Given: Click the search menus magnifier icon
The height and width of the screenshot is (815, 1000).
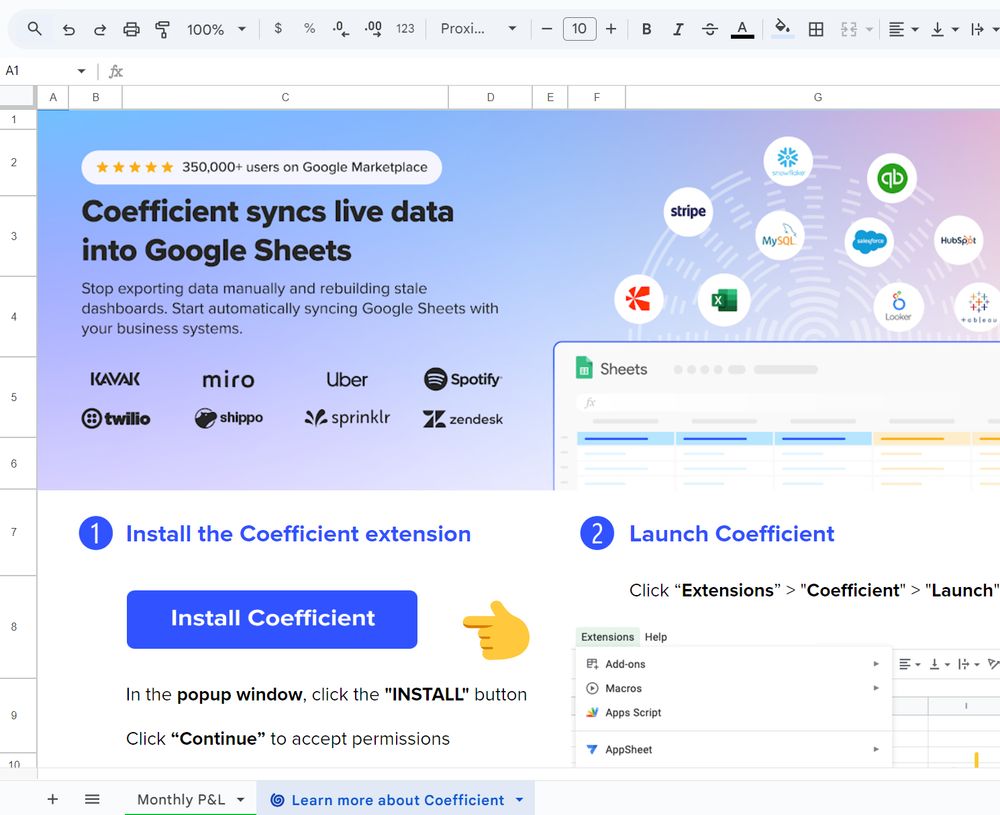Looking at the screenshot, I should 34,29.
